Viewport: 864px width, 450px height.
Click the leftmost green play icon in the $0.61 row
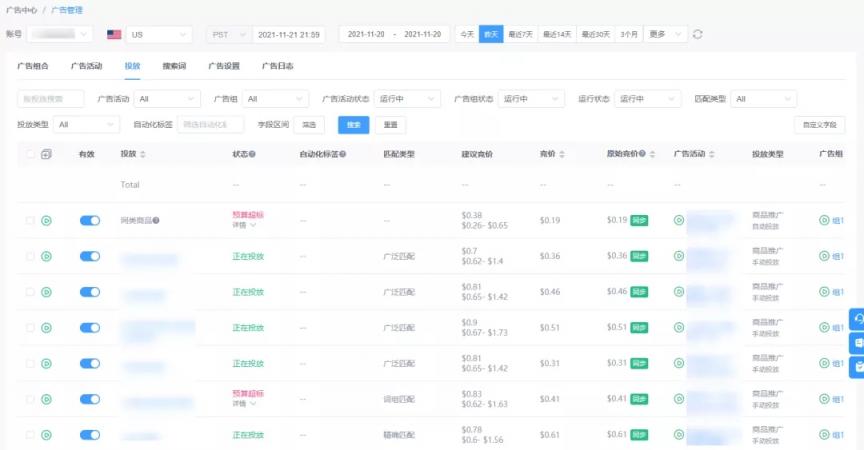point(46,435)
